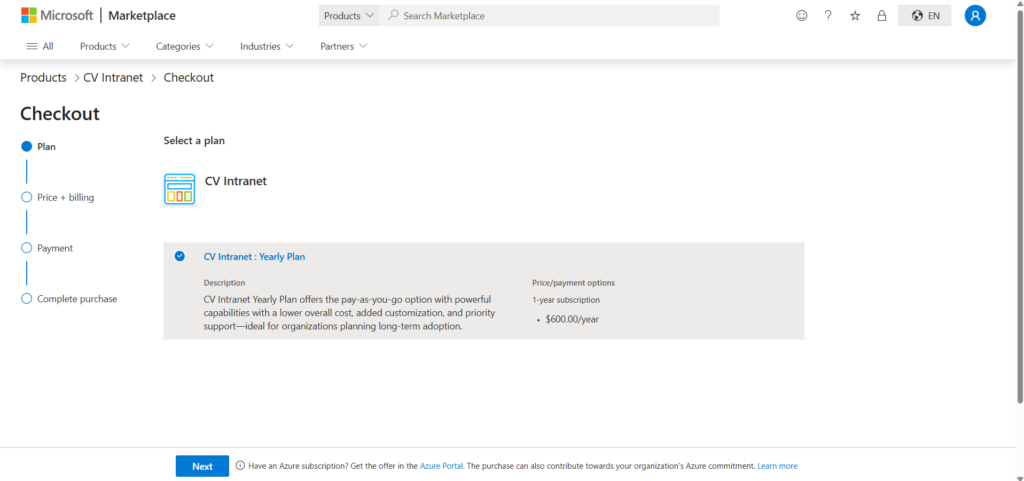Open favorites star icon
This screenshot has width=1024, height=481.
click(x=855, y=16)
